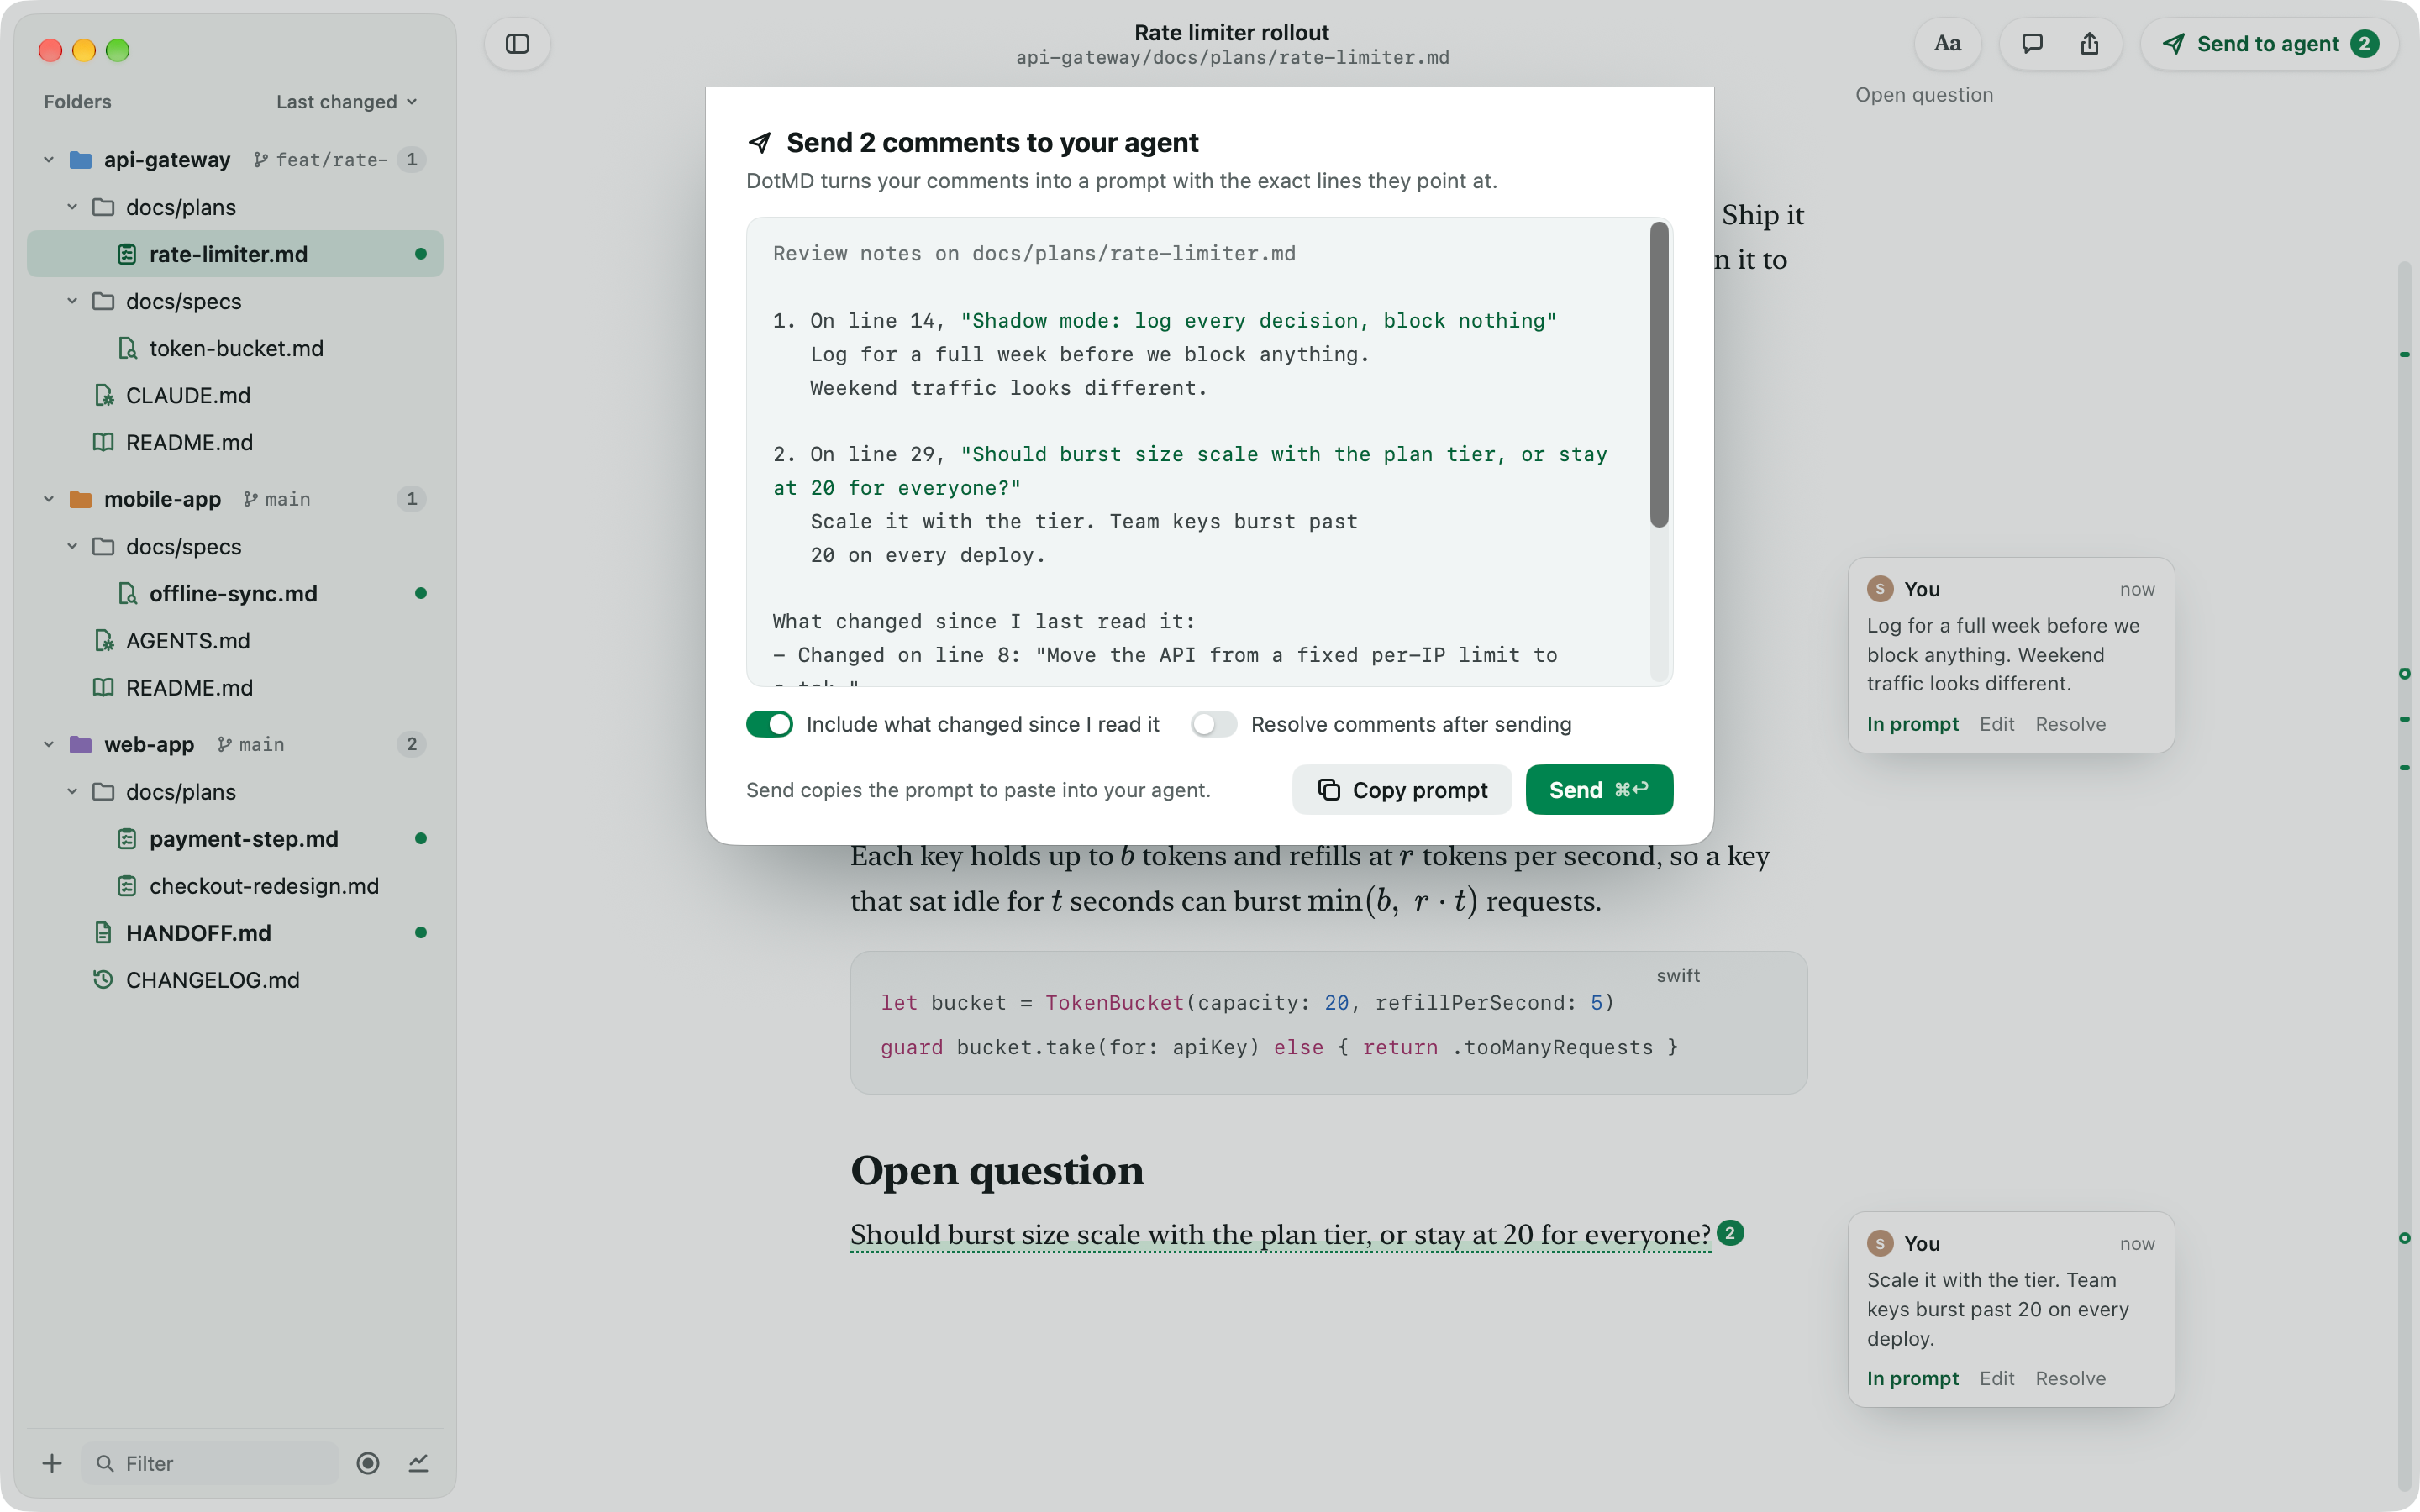Click the prompt preview scrollbar thumb
The height and width of the screenshot is (1512, 2420).
click(x=1659, y=374)
